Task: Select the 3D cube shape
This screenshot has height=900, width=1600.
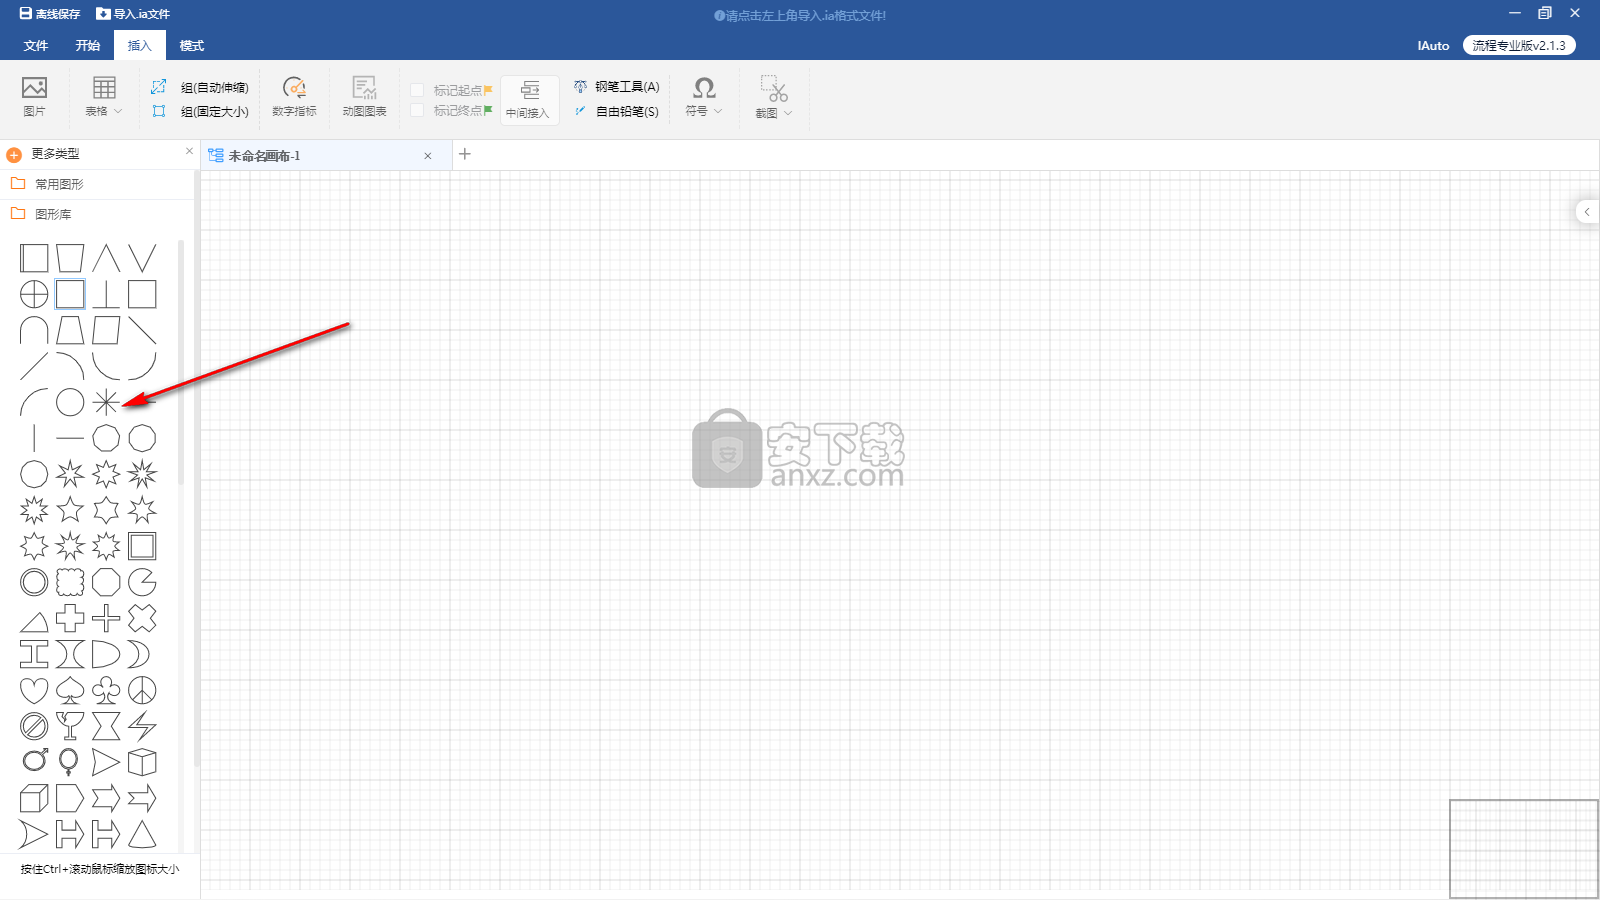Action: click(142, 762)
